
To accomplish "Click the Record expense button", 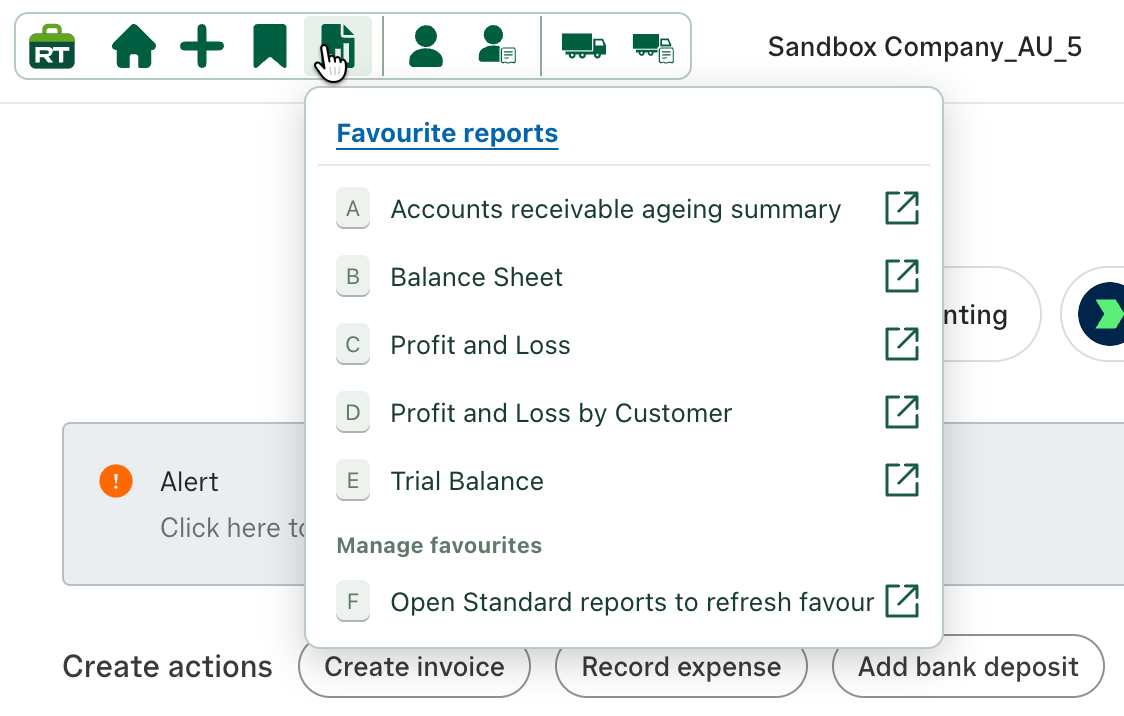I will pos(681,667).
